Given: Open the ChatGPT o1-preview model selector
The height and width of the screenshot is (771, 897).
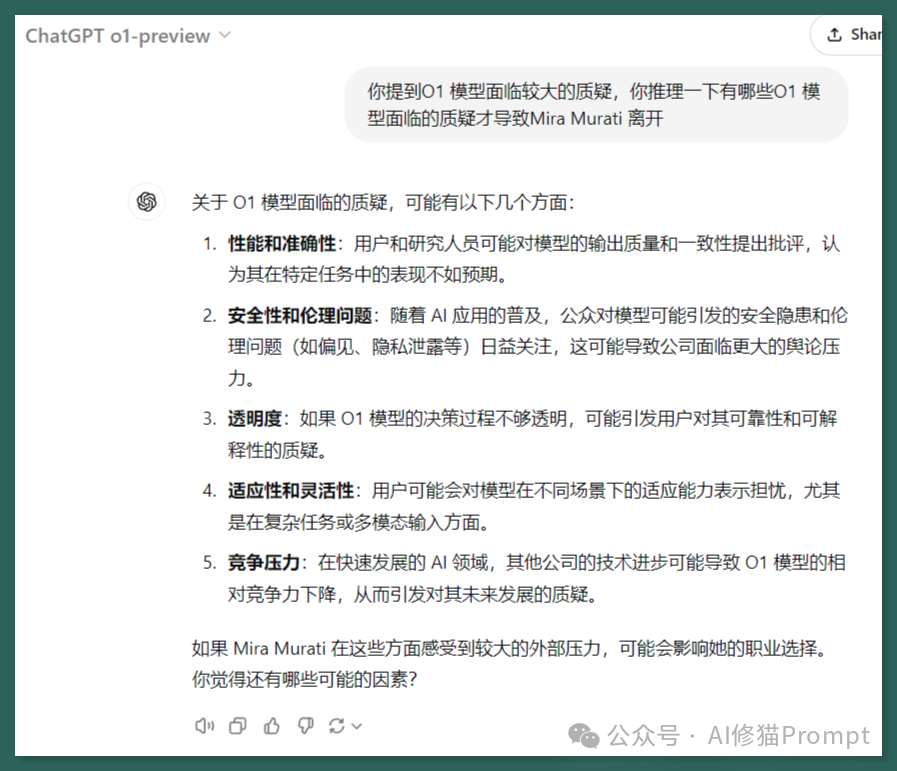Looking at the screenshot, I should [x=128, y=35].
